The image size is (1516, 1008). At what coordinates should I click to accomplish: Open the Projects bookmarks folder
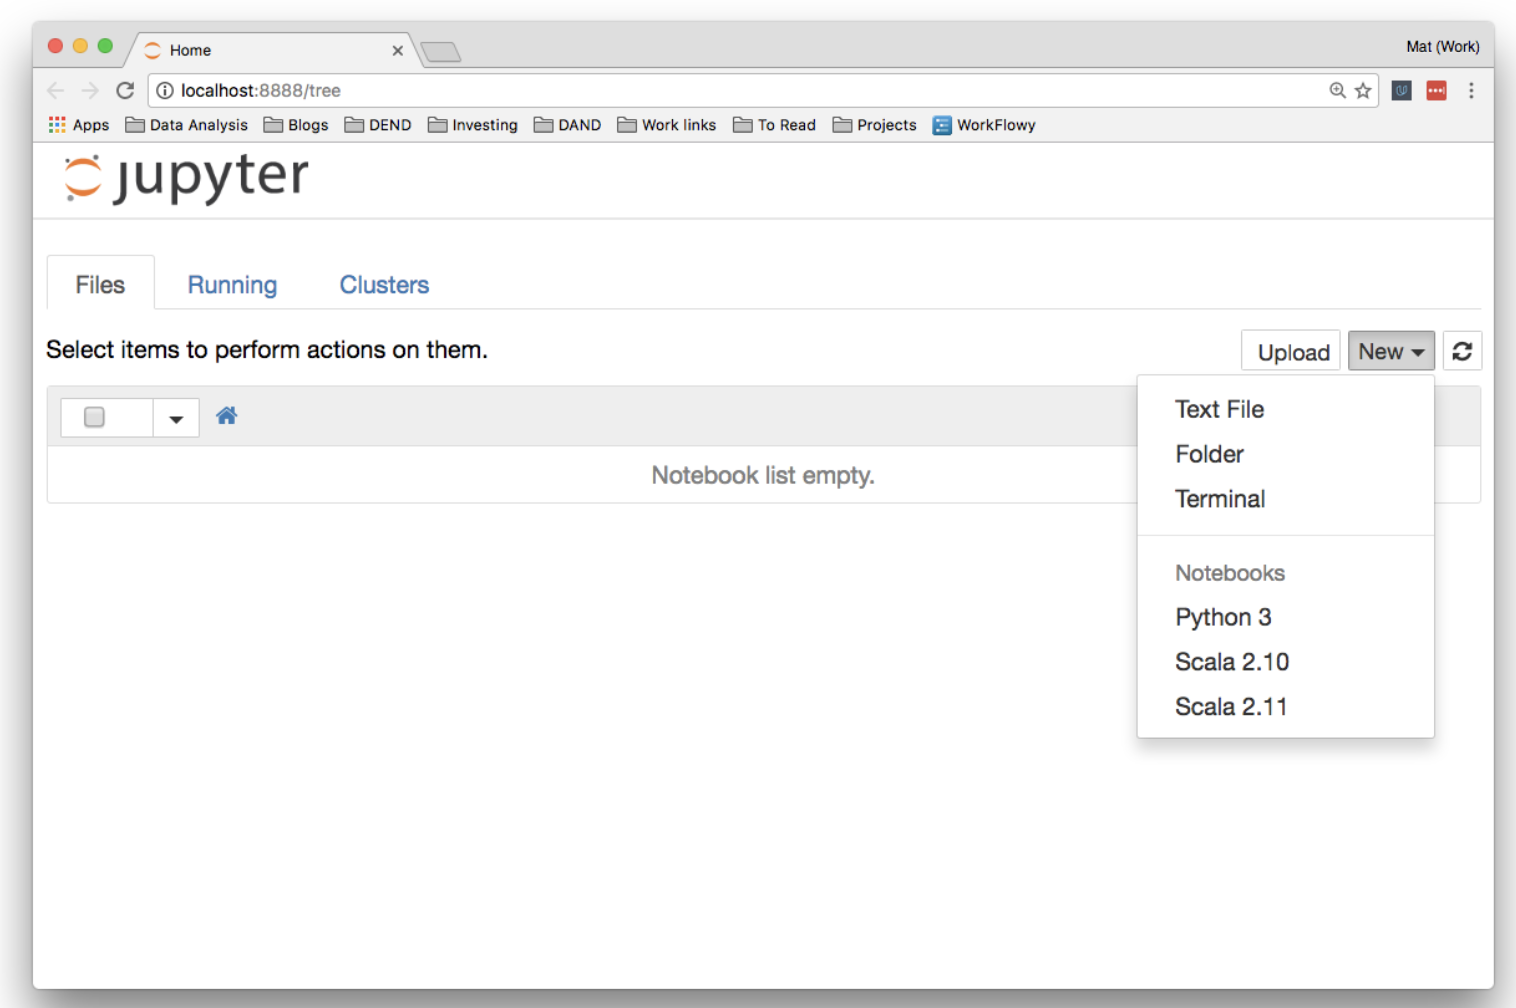(874, 125)
